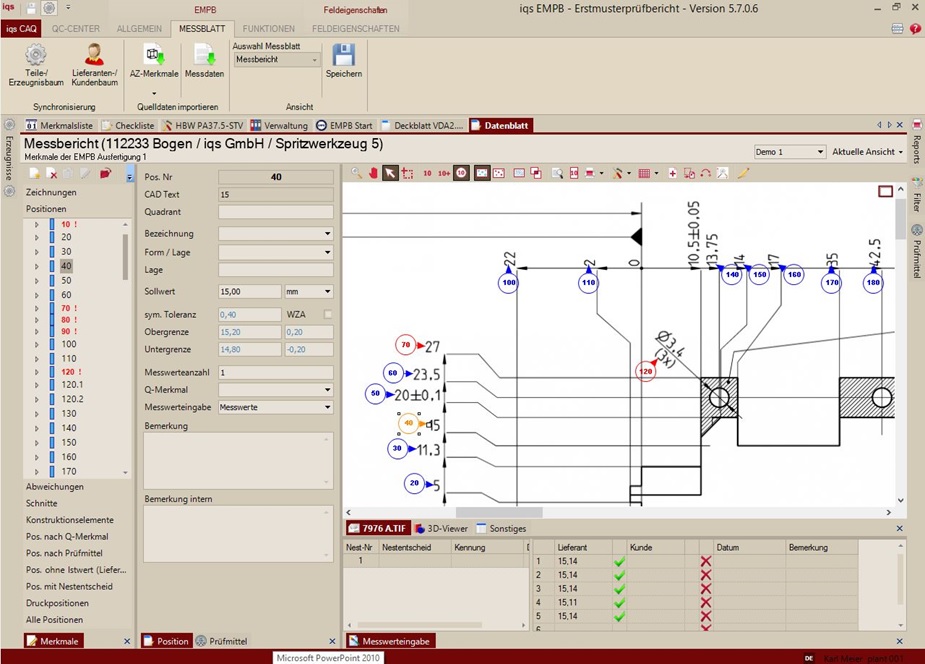Click the red plus add-page icon
Viewport: 925px width, 664px height.
pyautogui.click(x=673, y=173)
